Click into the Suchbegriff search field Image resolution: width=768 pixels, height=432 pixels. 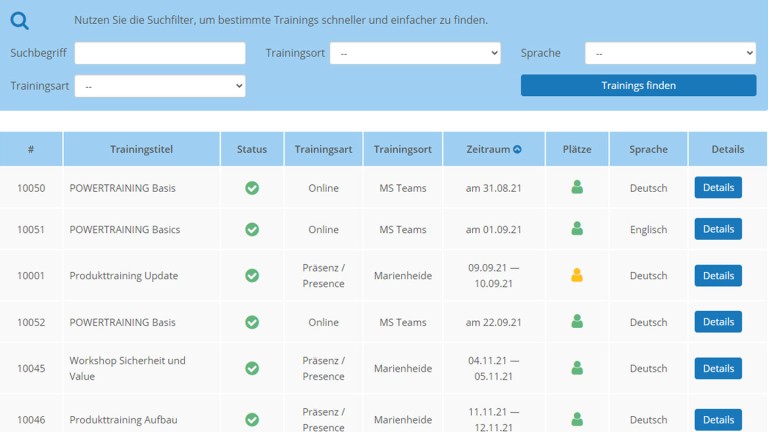[x=160, y=53]
